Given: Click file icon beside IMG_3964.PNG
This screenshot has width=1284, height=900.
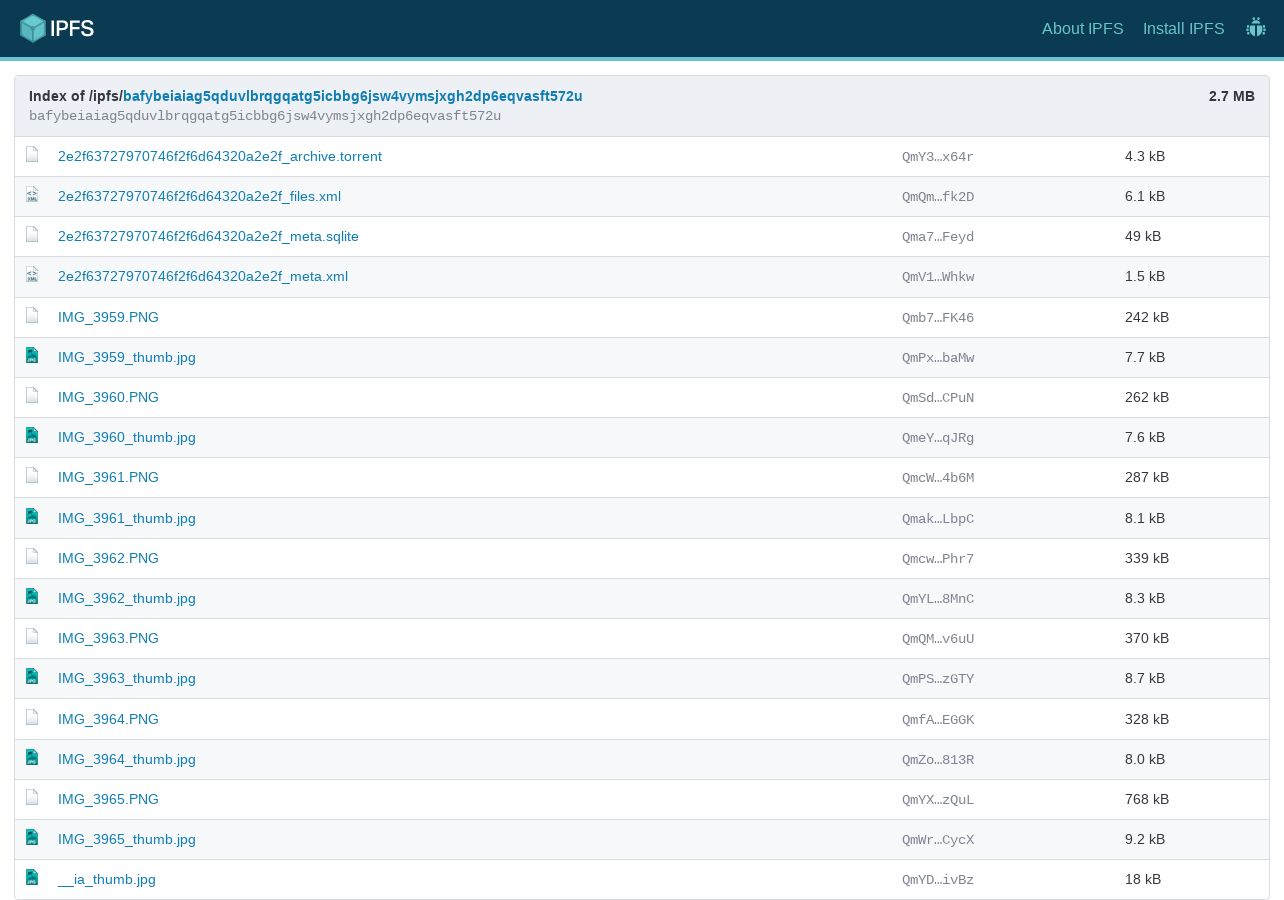Looking at the screenshot, I should click(x=32, y=718).
